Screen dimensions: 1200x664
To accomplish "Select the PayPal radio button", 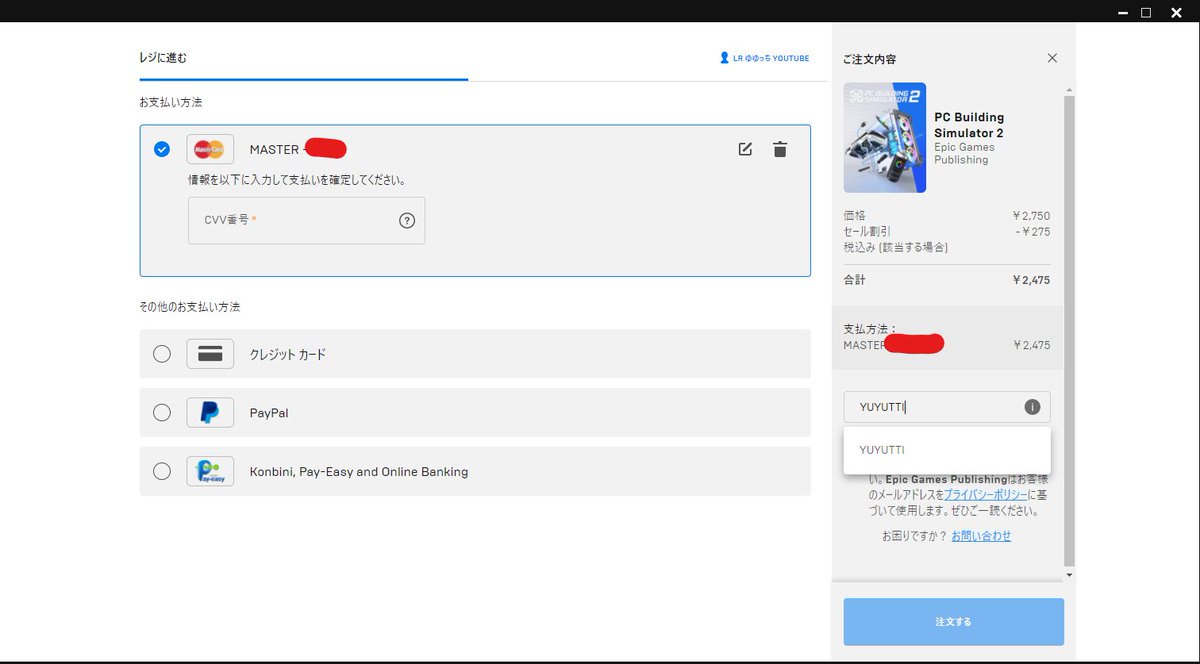I will (x=162, y=412).
